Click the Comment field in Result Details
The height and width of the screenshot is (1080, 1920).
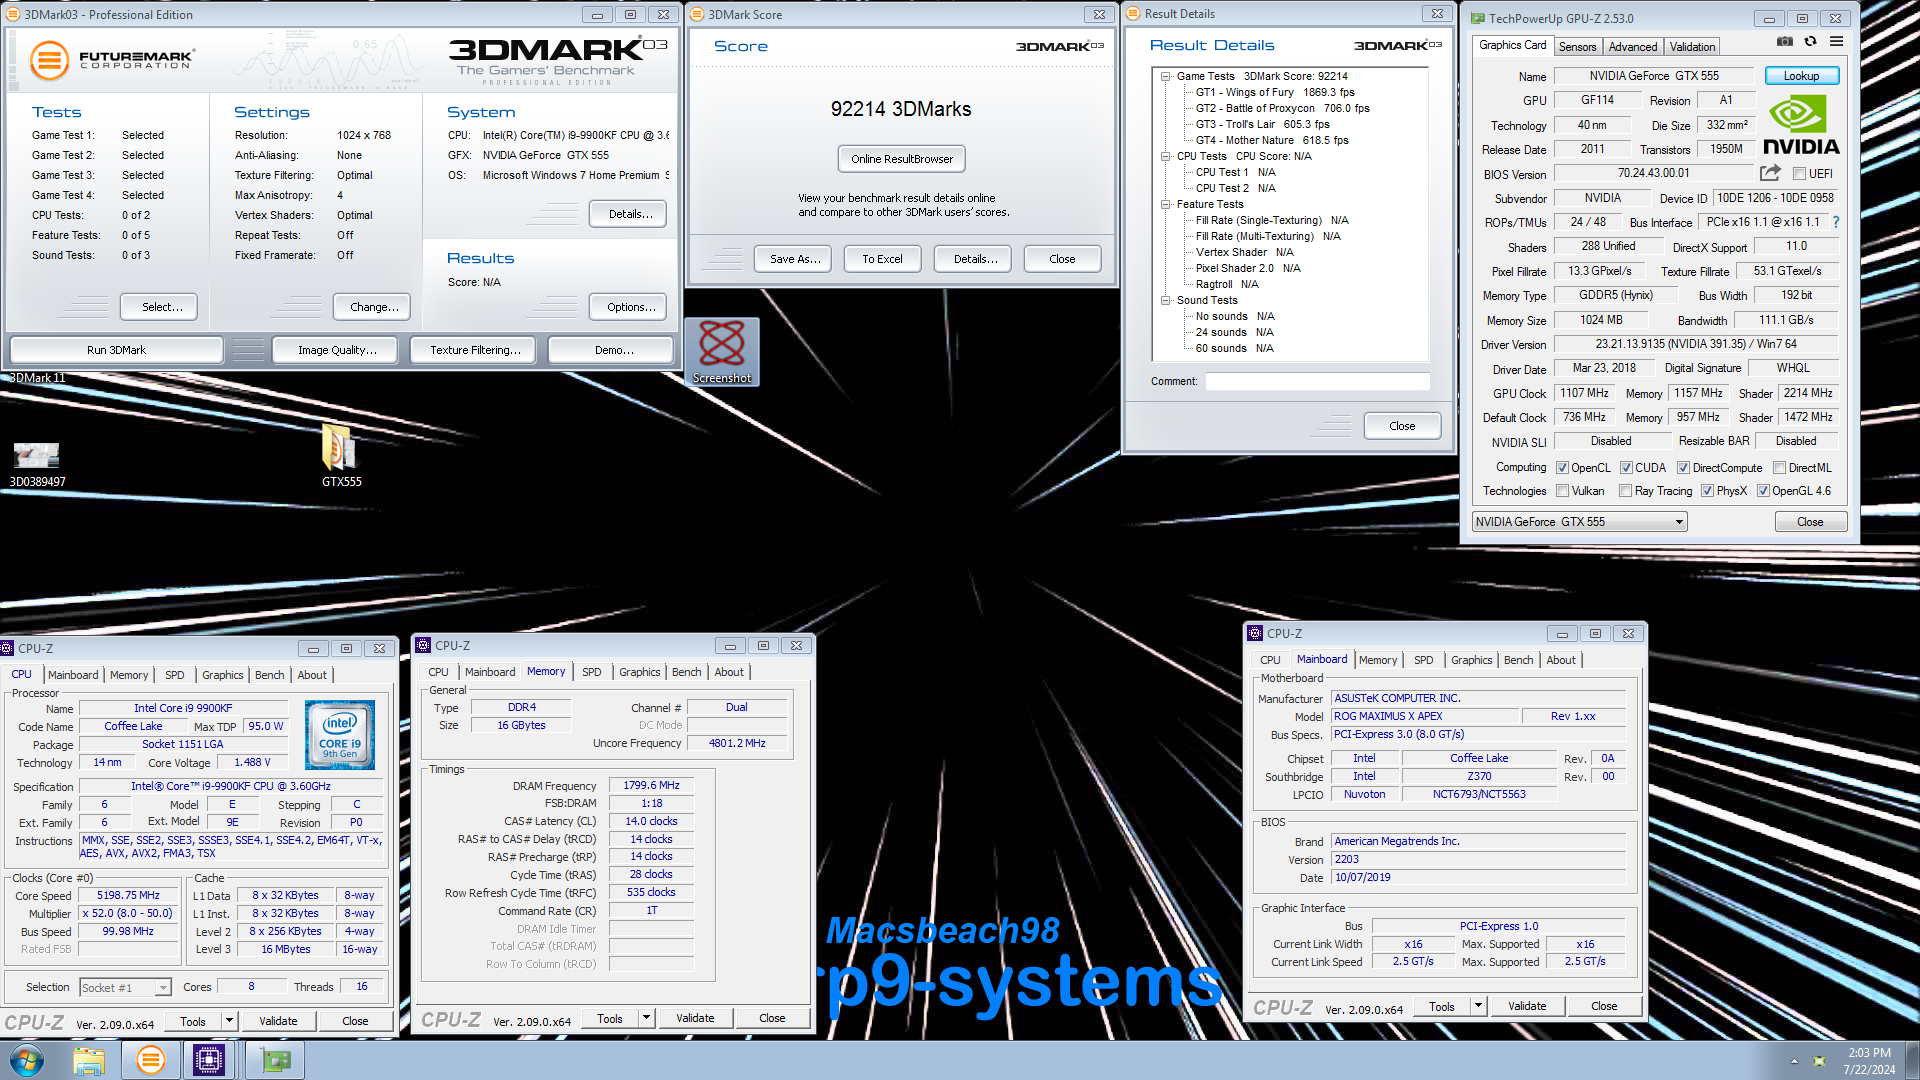1317,381
